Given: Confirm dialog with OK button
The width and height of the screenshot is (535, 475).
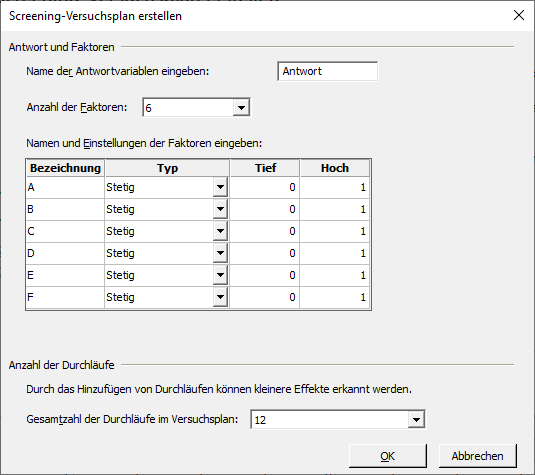Looking at the screenshot, I should 388,456.
